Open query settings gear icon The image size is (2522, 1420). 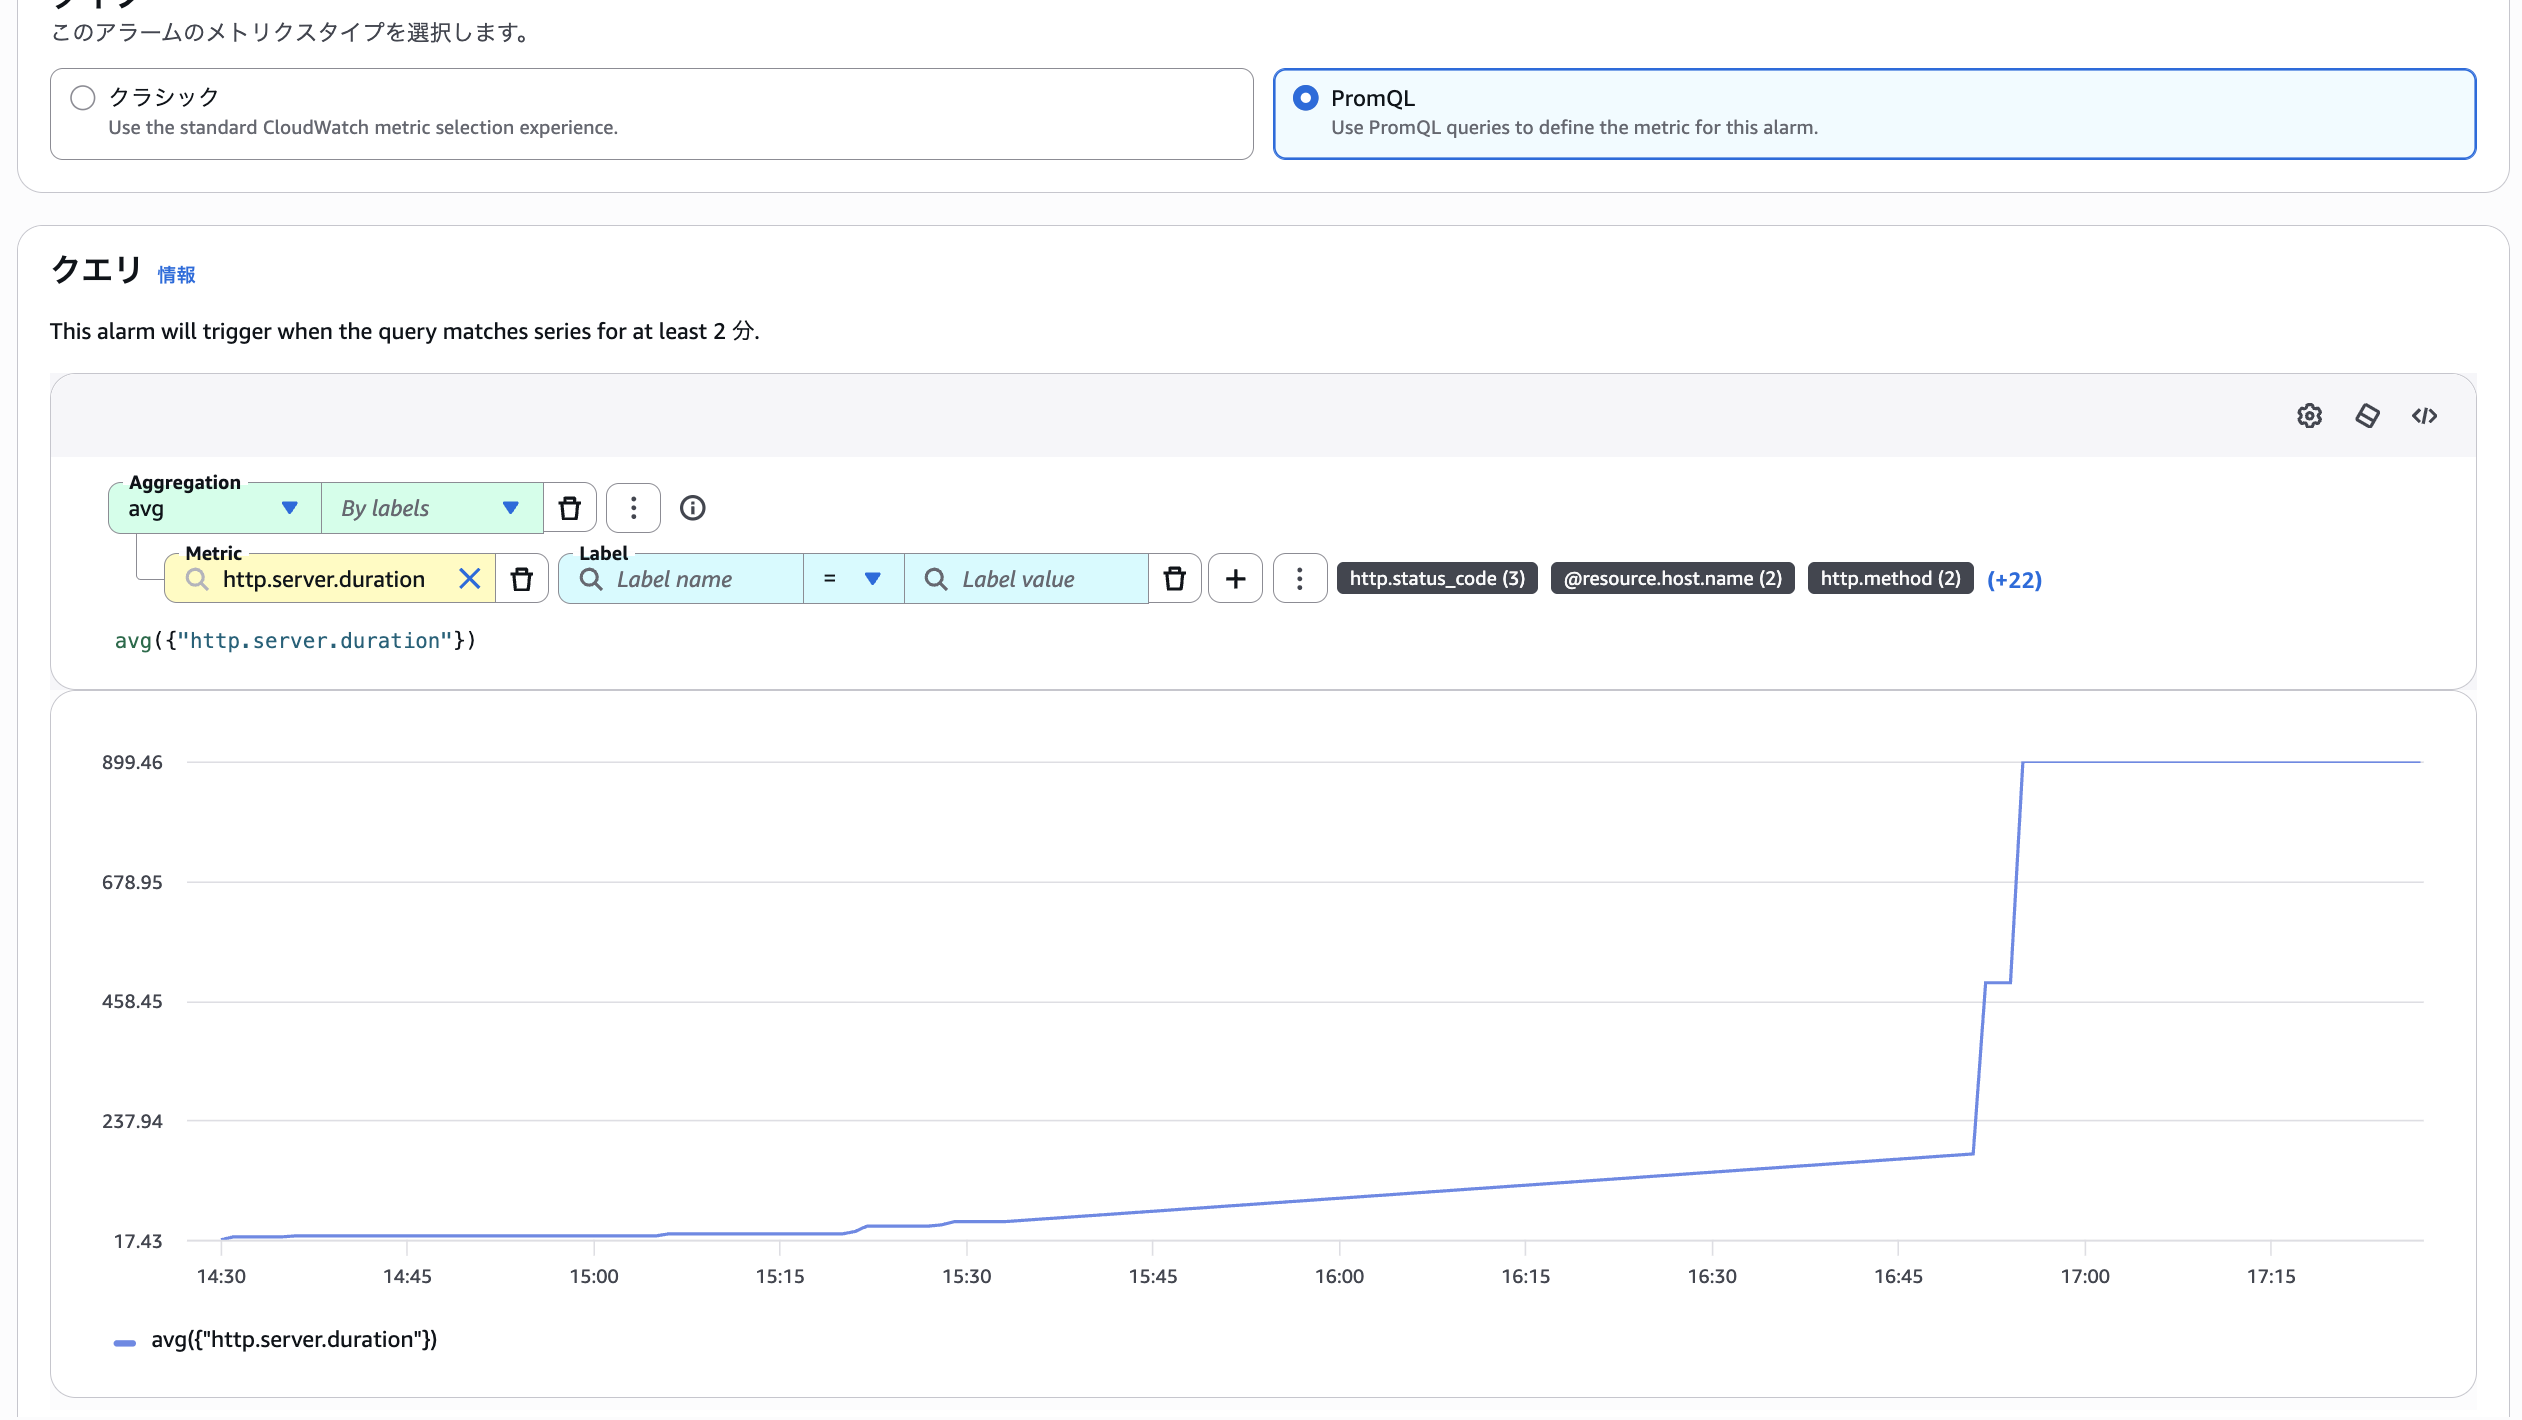tap(2308, 416)
